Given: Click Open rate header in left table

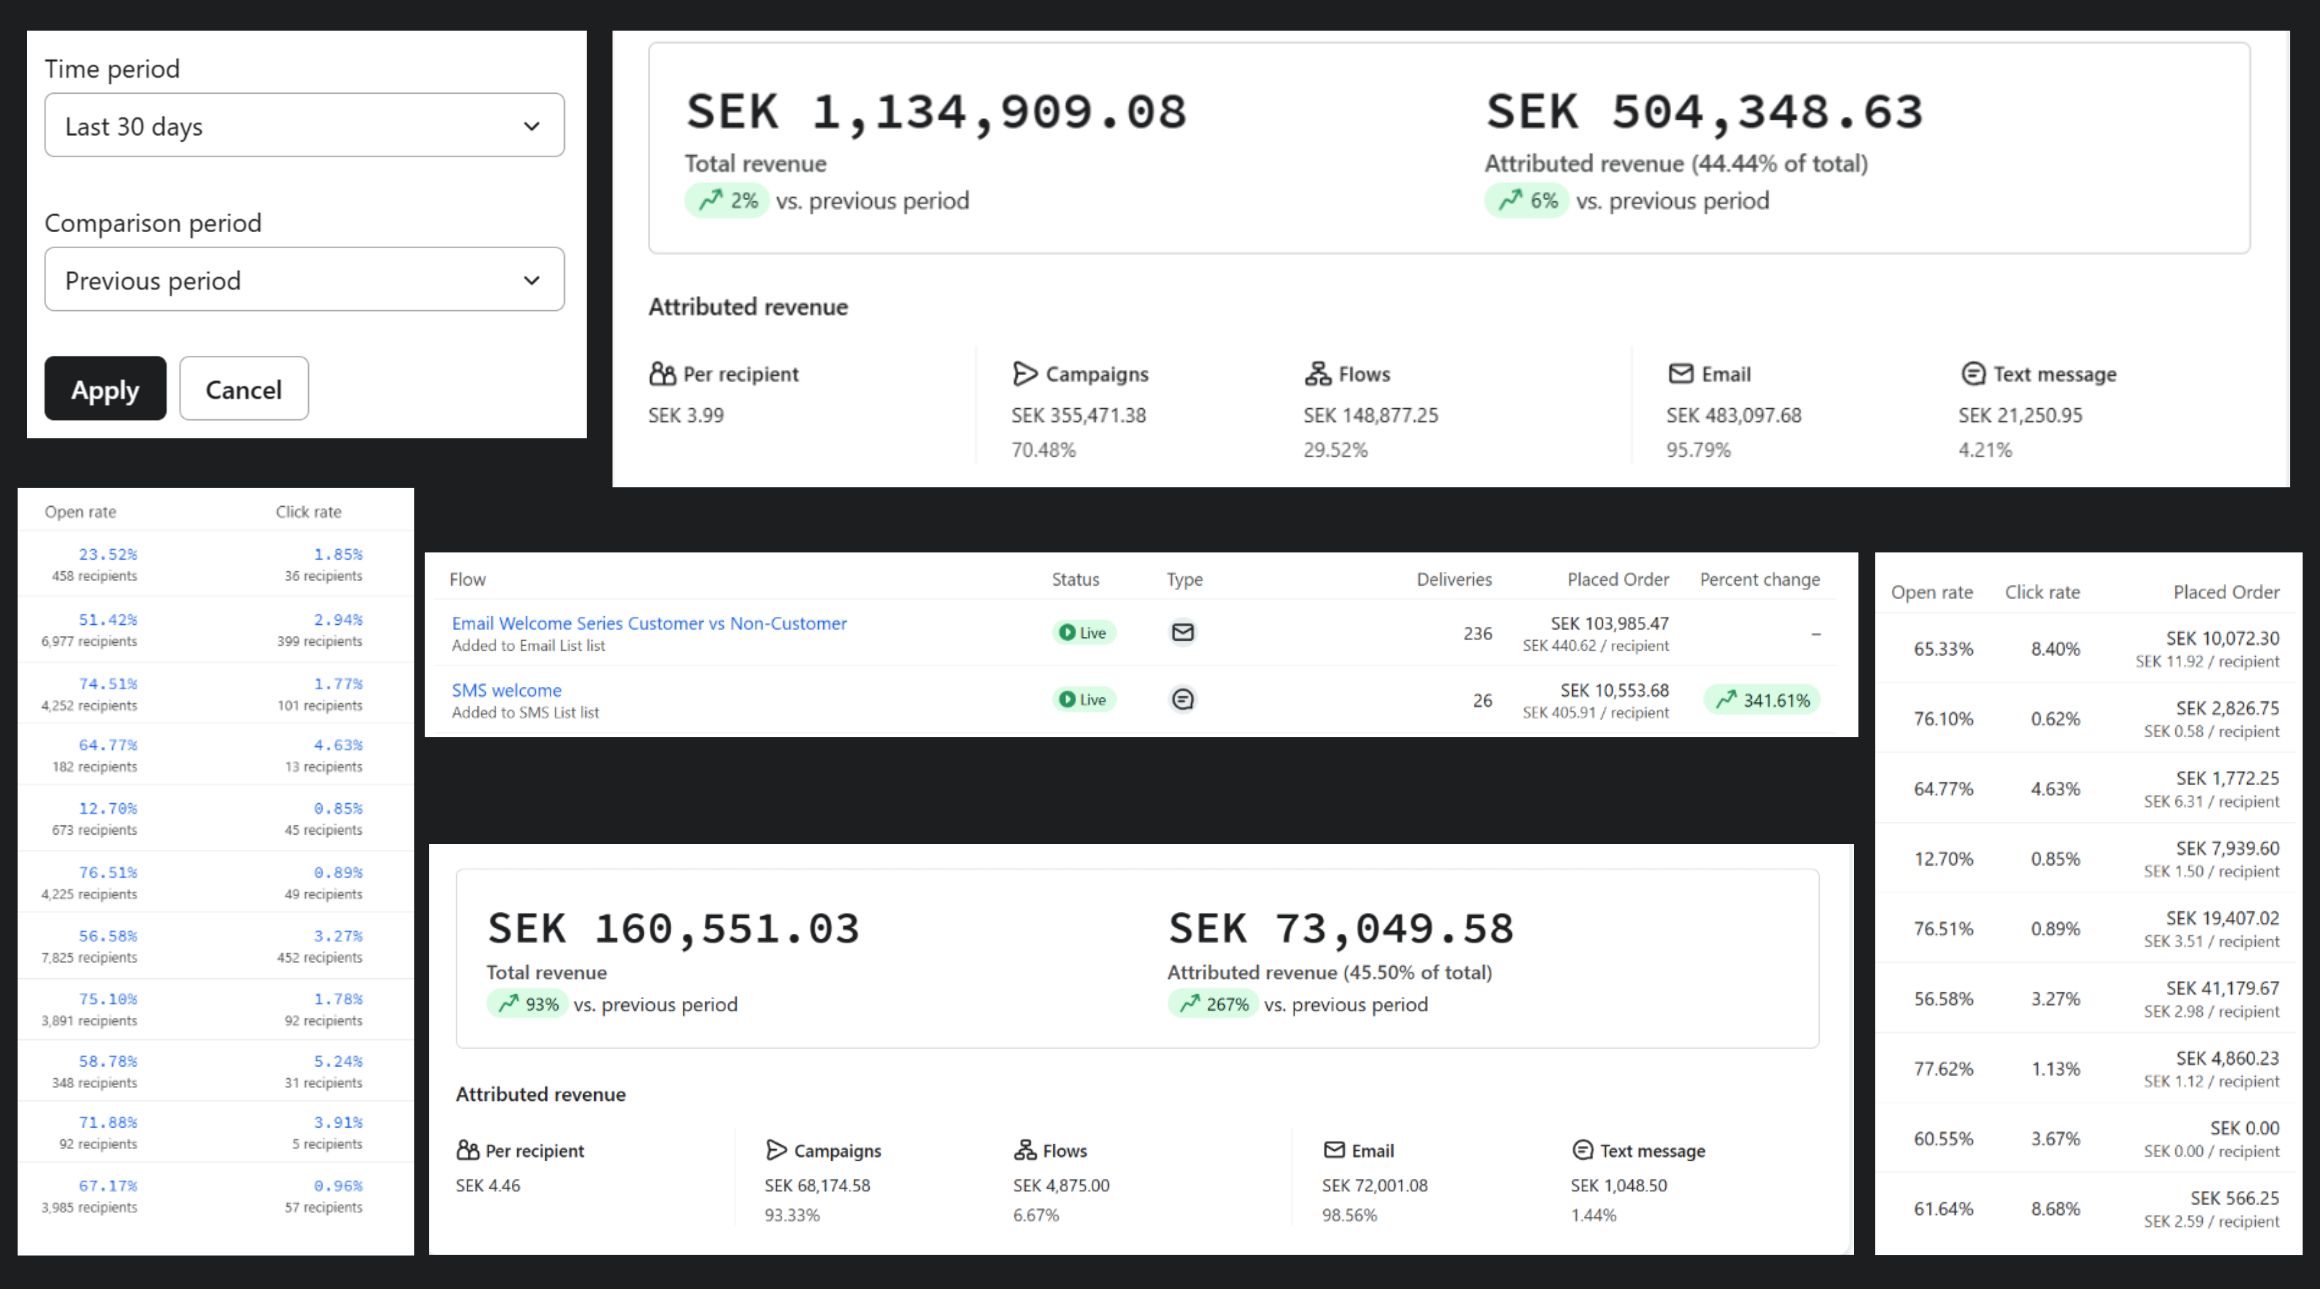Looking at the screenshot, I should [80, 512].
